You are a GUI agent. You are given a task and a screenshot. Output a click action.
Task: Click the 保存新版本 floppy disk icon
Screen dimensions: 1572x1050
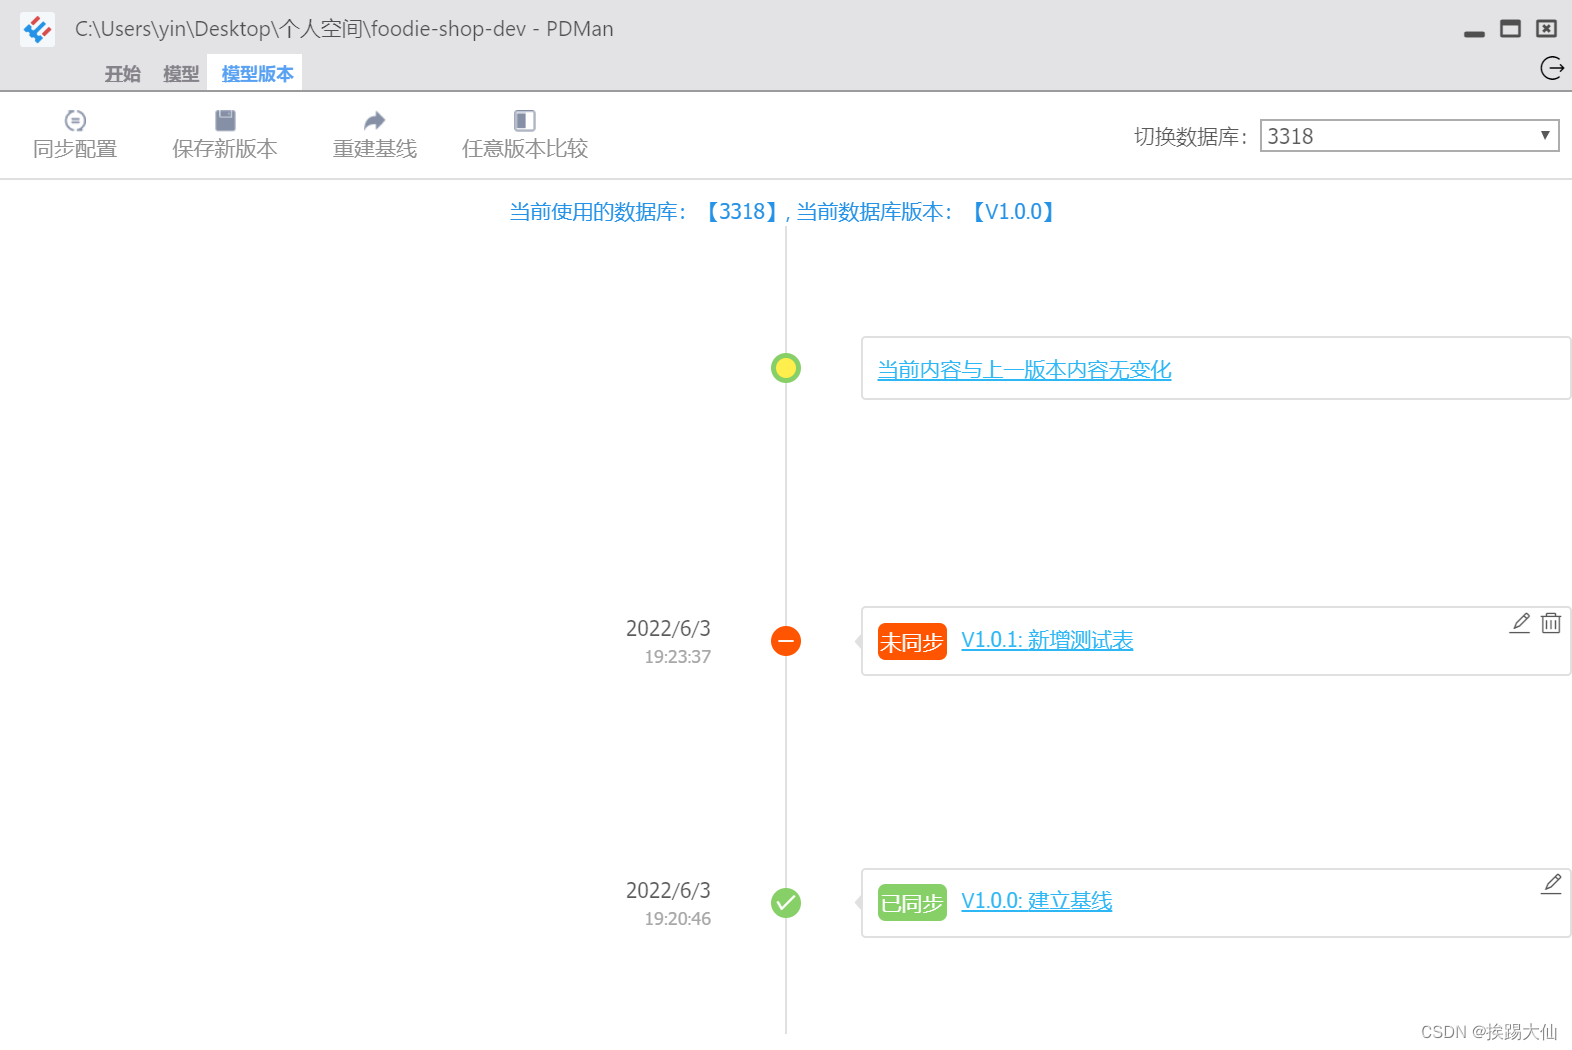pos(225,120)
